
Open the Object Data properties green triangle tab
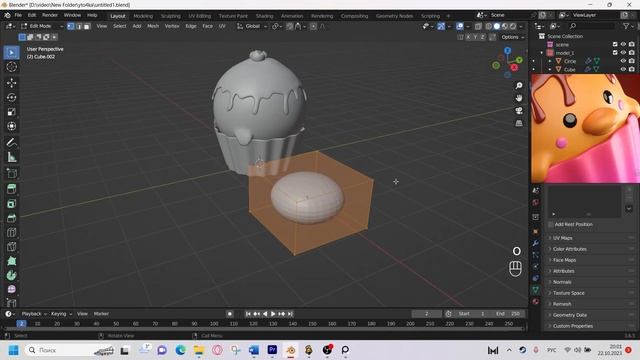[536, 290]
